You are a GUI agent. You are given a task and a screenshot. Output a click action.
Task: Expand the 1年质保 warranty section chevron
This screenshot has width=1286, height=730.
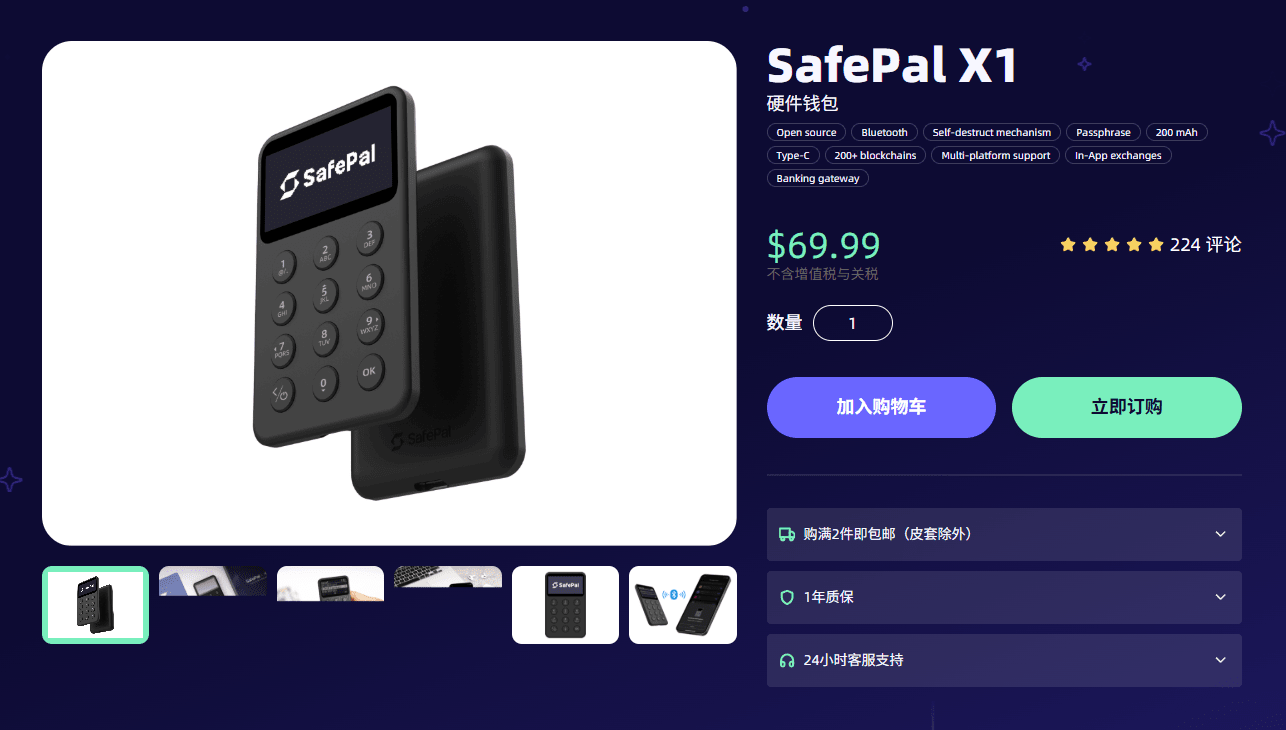(1220, 597)
